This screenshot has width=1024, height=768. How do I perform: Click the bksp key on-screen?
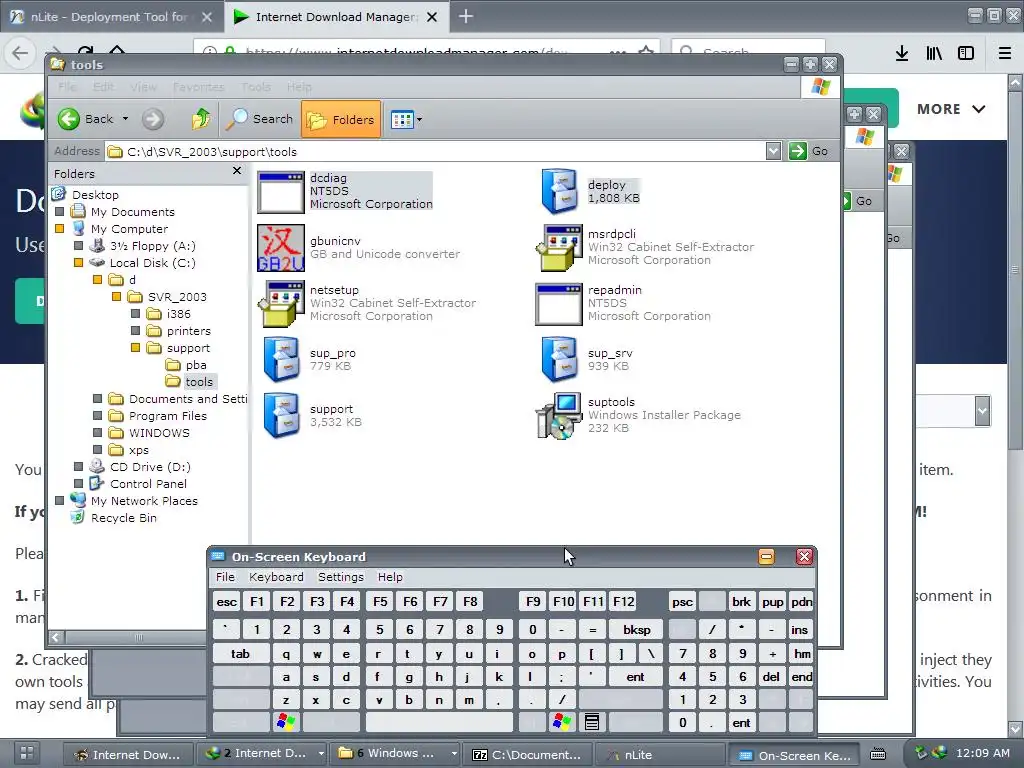[637, 630]
